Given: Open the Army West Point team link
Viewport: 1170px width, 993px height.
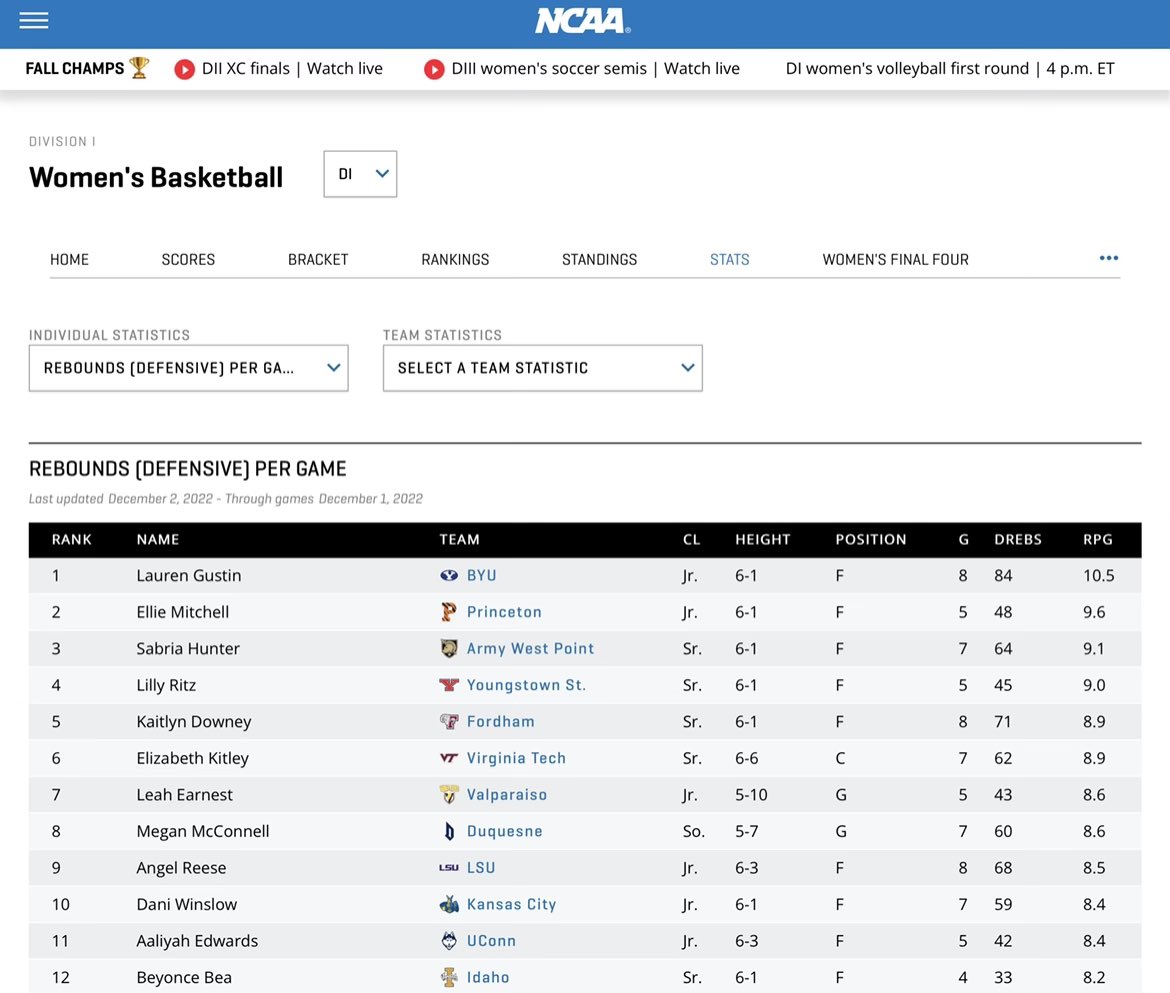Looking at the screenshot, I should (x=530, y=648).
